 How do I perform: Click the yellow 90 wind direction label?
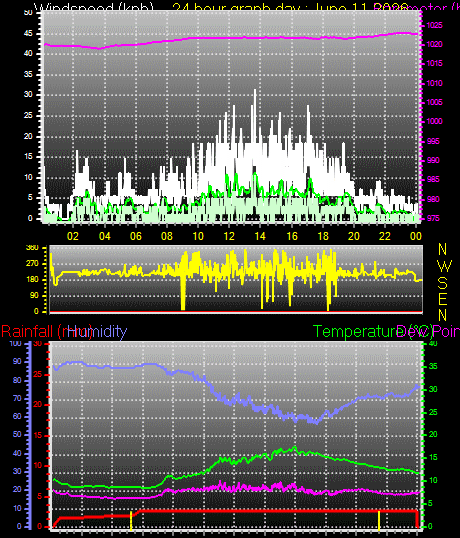tap(34, 295)
